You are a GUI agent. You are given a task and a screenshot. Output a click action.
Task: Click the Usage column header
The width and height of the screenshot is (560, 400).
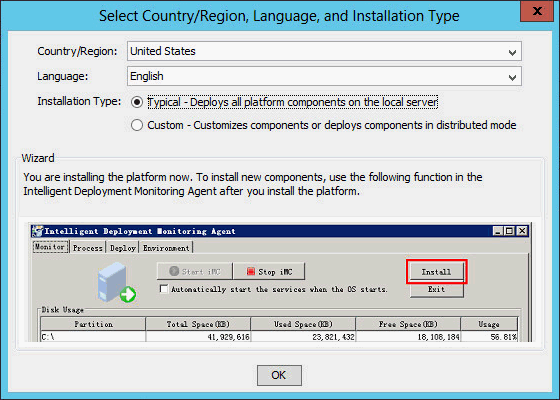tap(489, 324)
